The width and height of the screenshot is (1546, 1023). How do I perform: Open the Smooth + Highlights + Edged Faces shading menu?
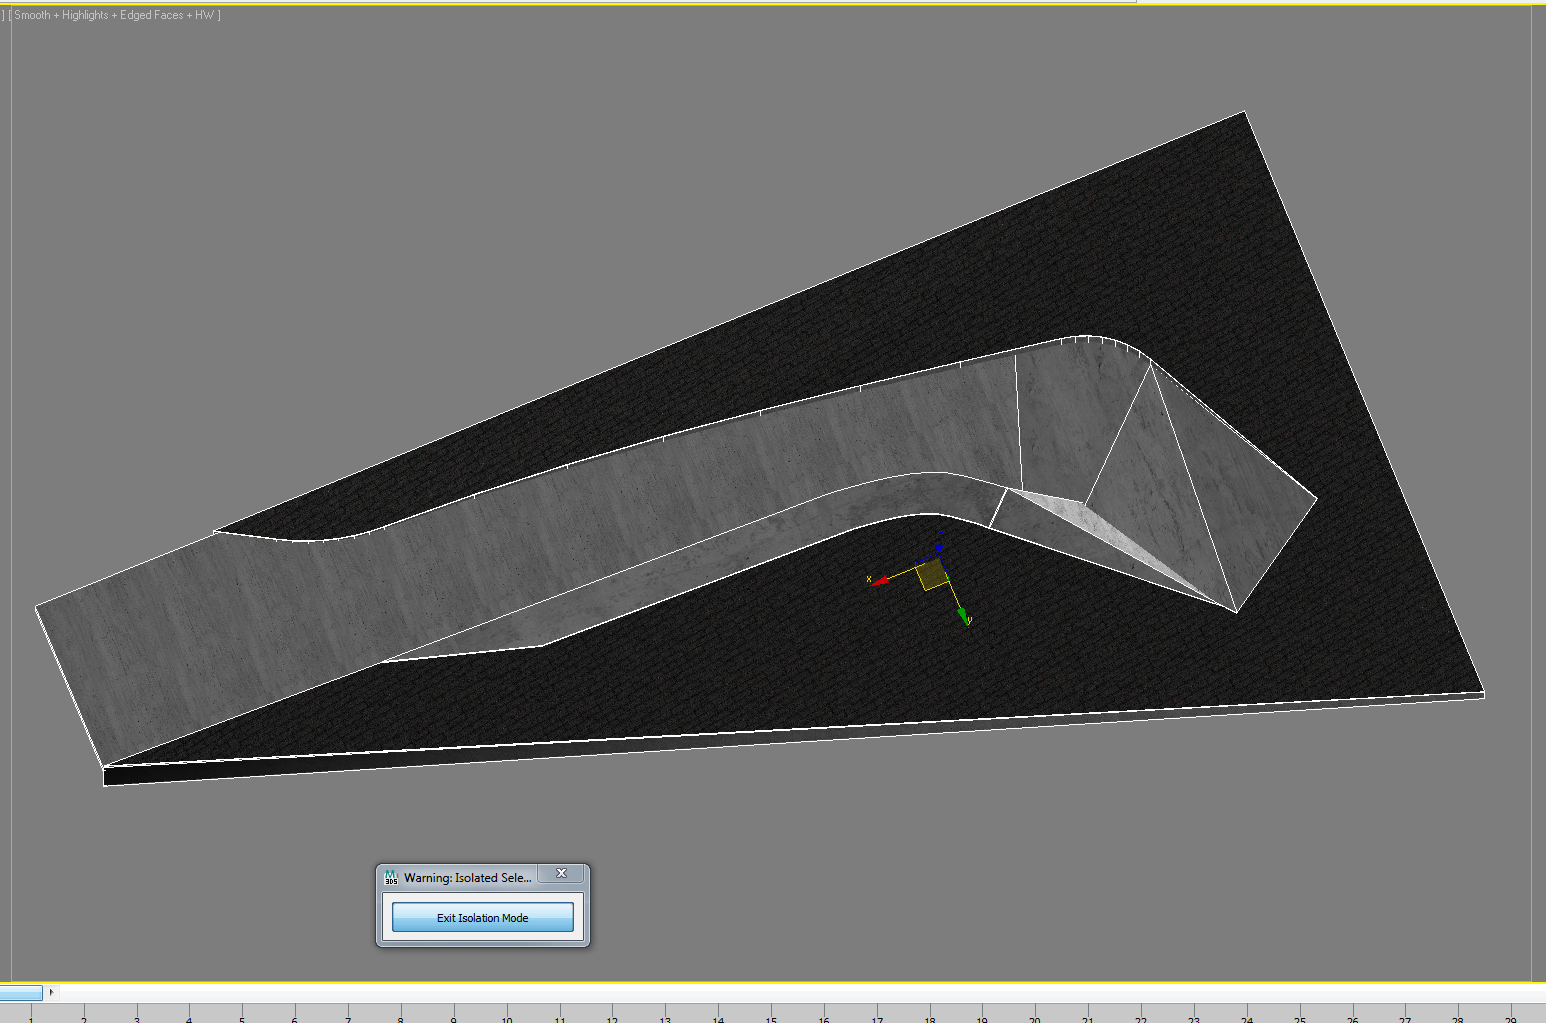[x=117, y=15]
